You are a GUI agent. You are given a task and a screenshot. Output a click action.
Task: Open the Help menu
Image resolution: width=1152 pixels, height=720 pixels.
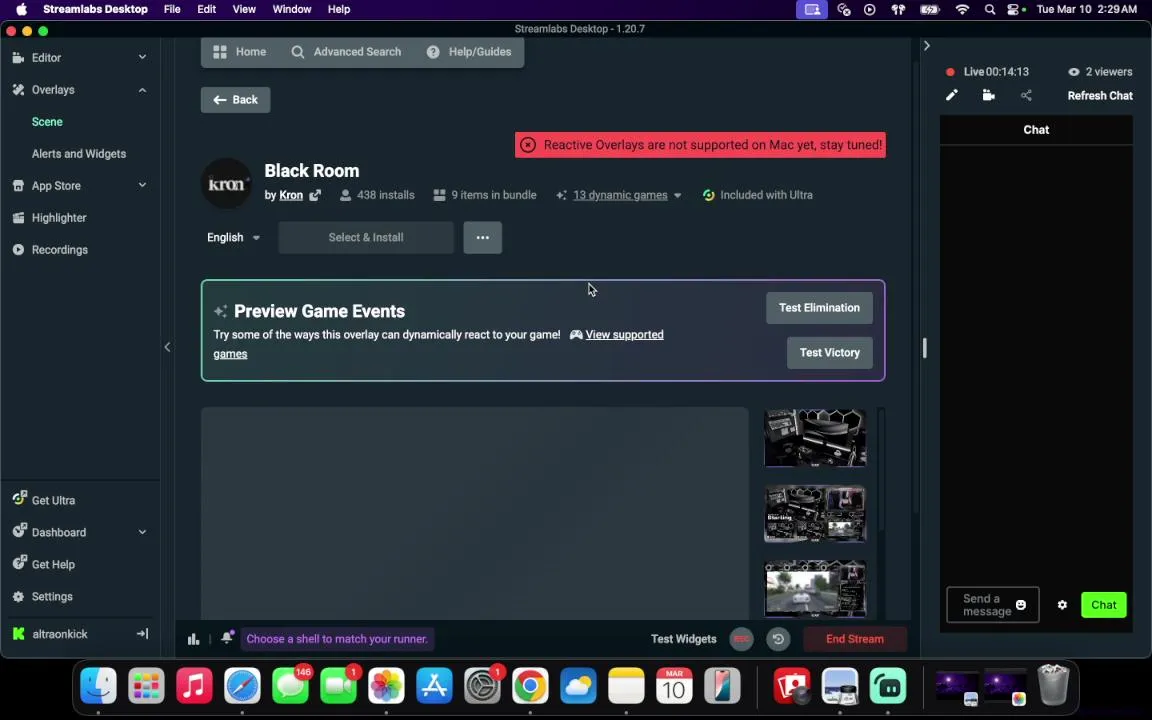[x=339, y=10]
